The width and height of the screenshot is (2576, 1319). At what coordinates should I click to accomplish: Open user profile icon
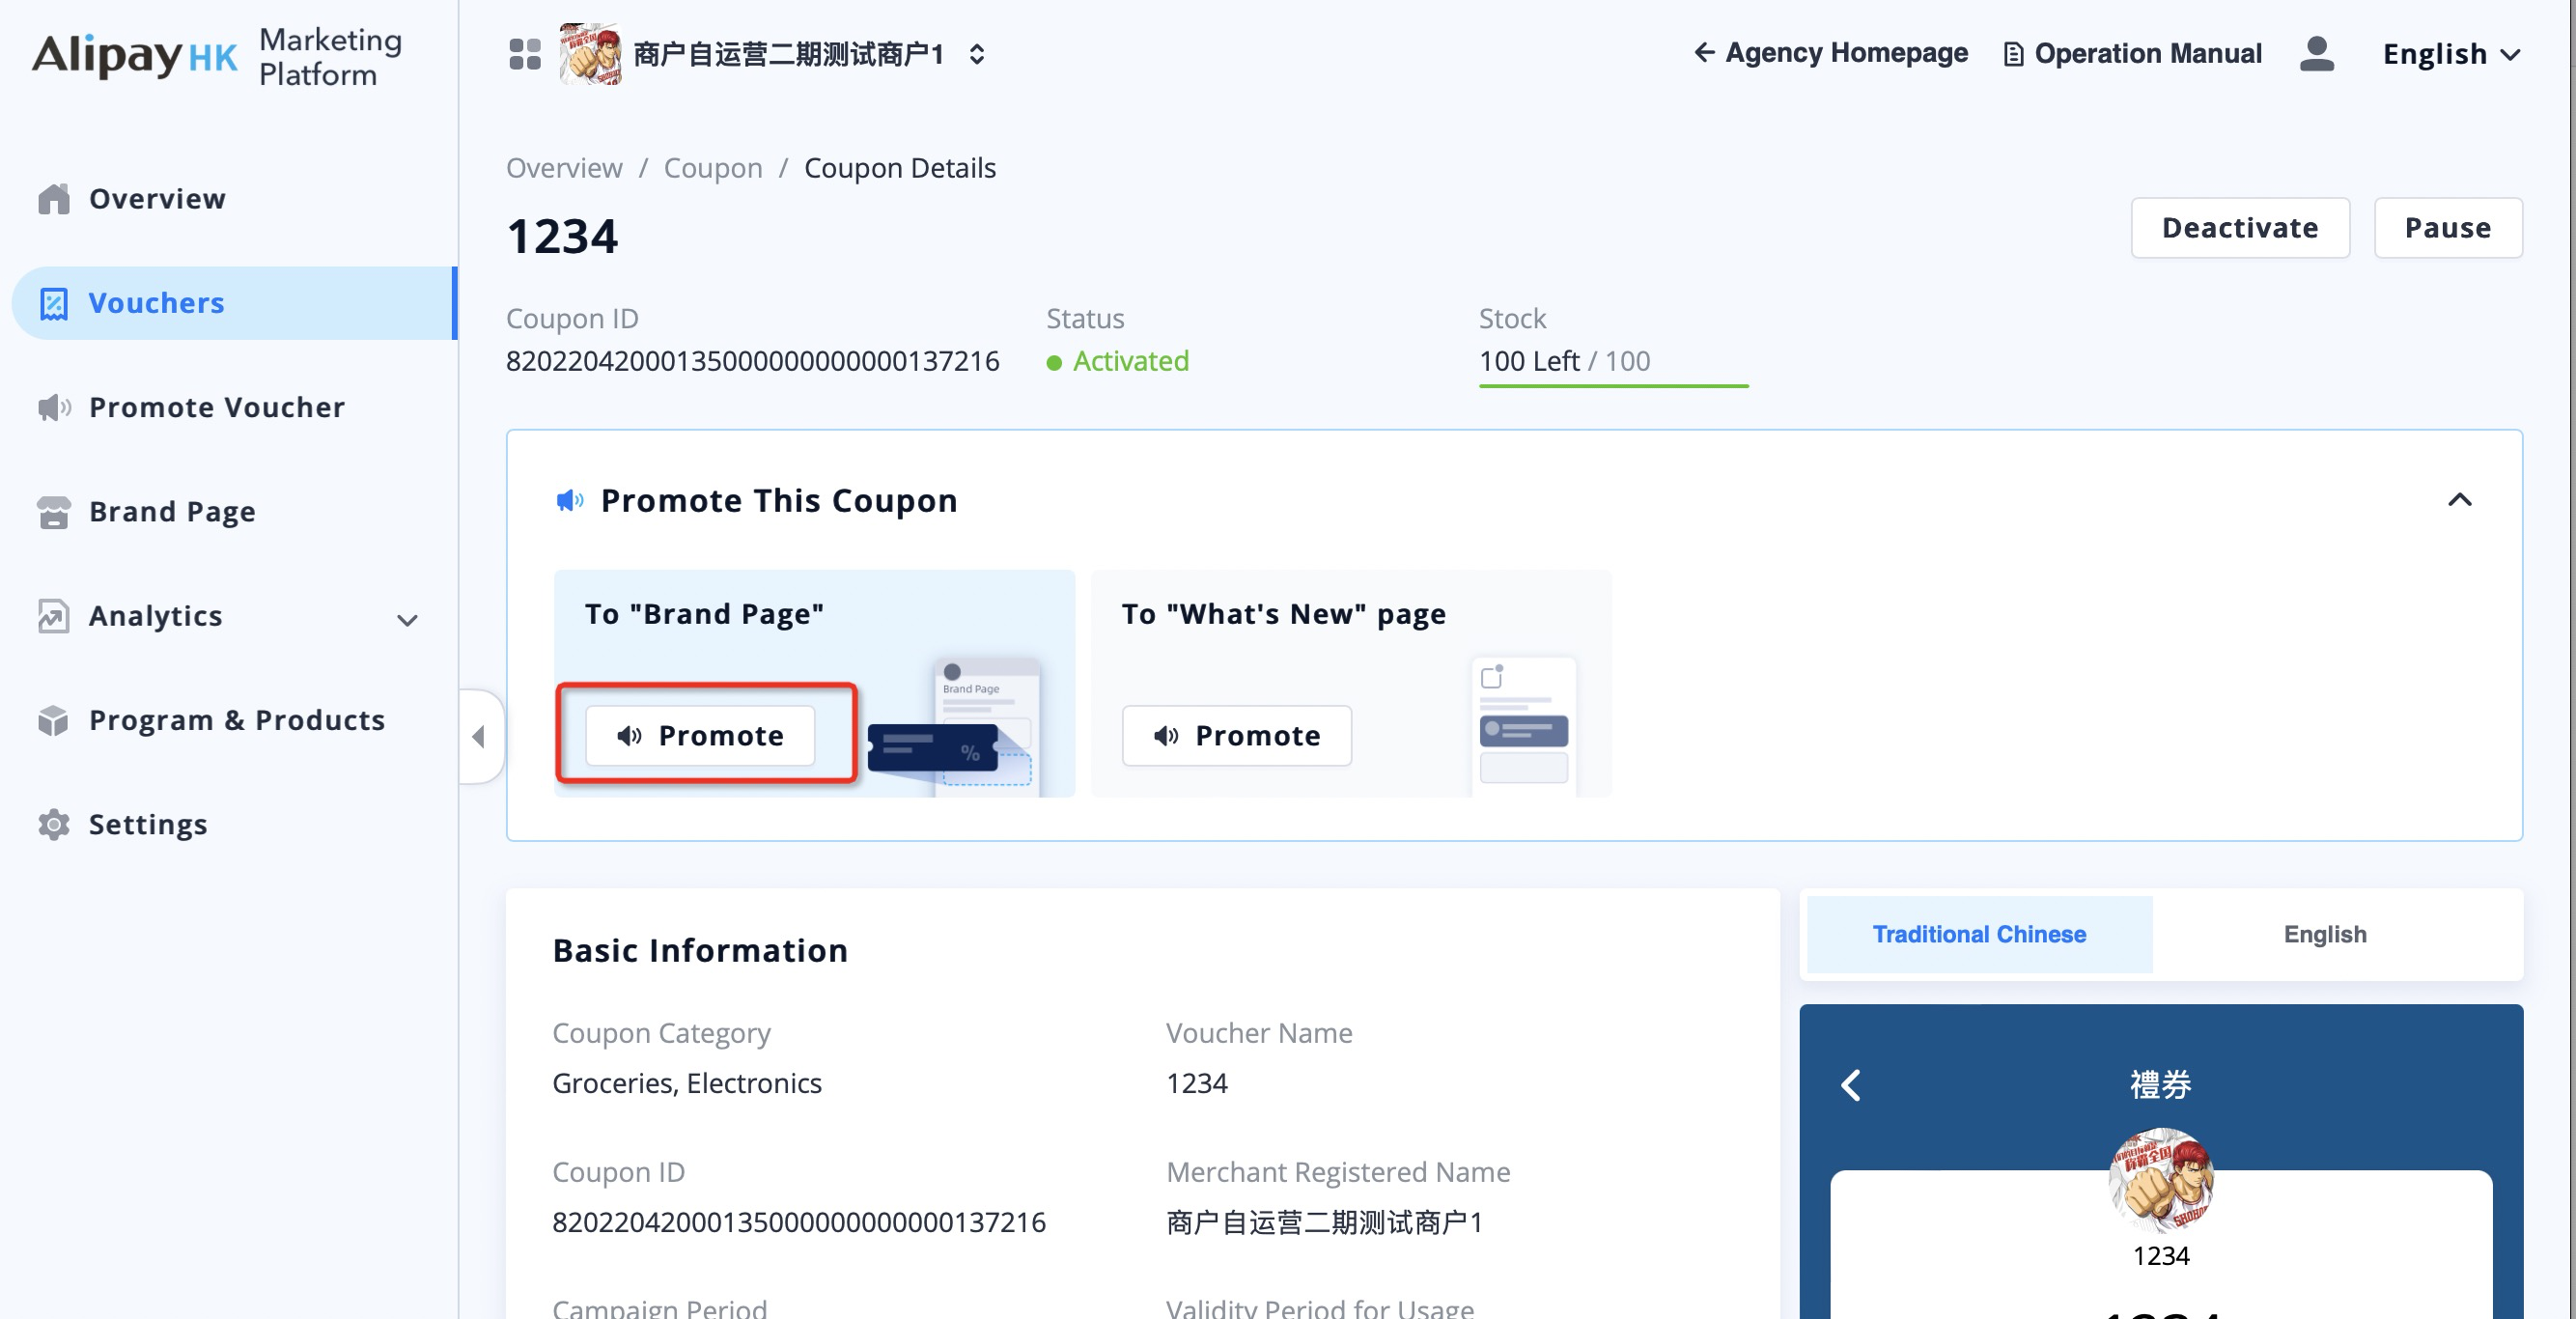pos(2316,54)
